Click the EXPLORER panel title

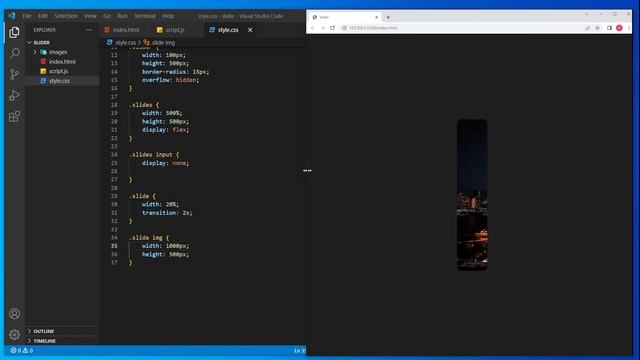pyautogui.click(x=44, y=30)
